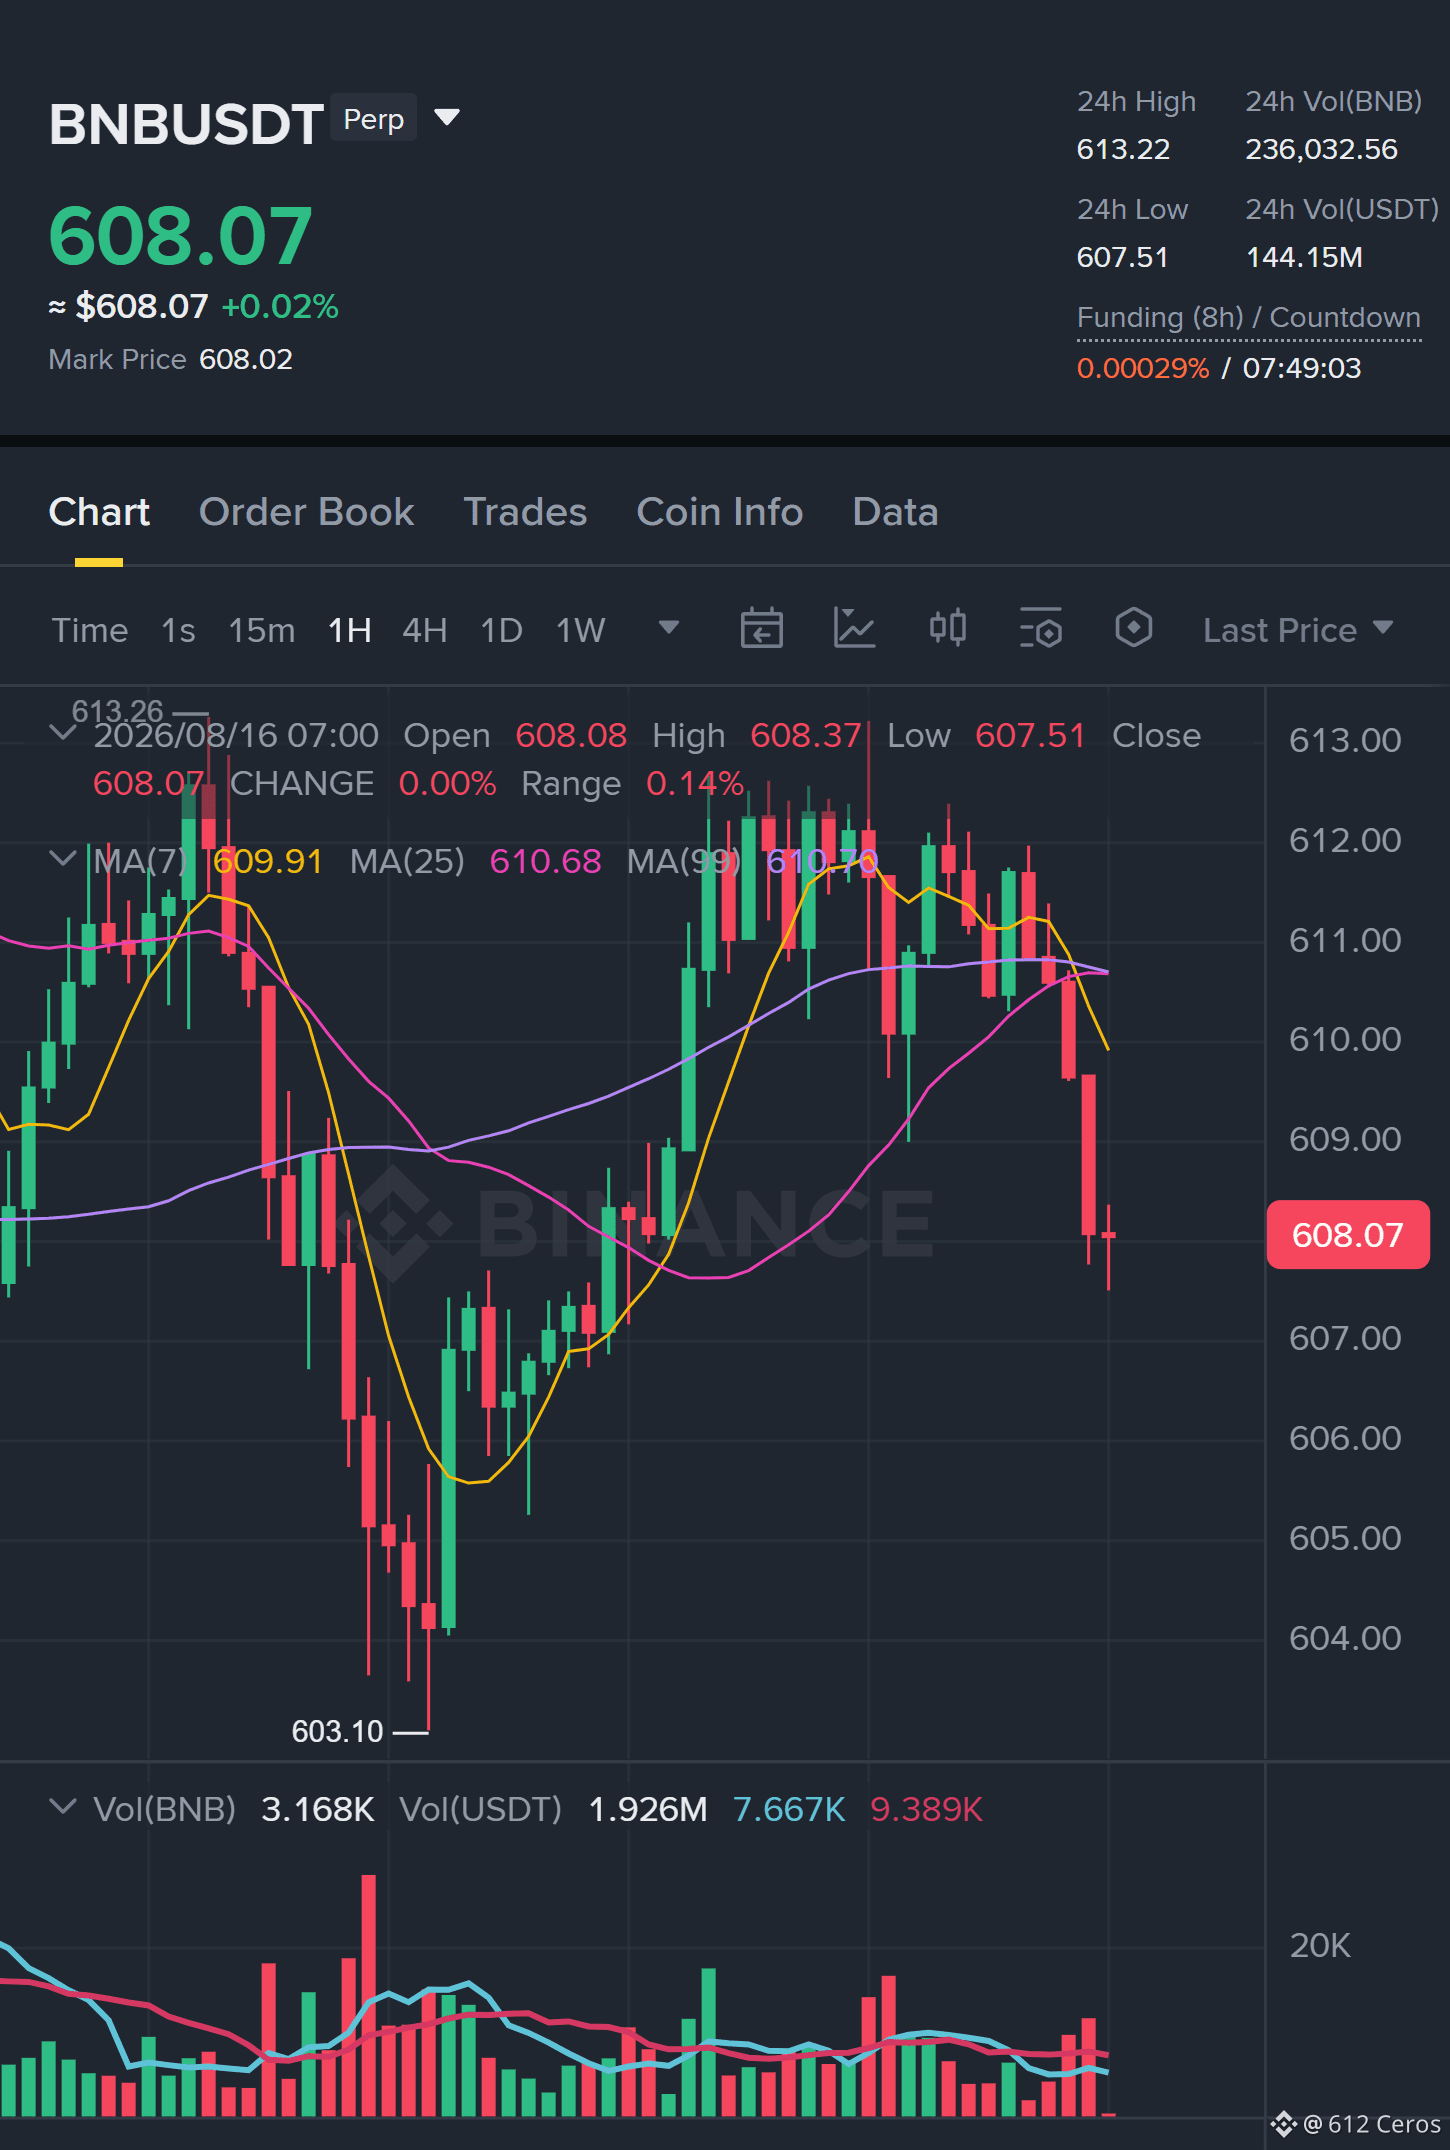Click the volume MA value 7.667K

[789, 1809]
